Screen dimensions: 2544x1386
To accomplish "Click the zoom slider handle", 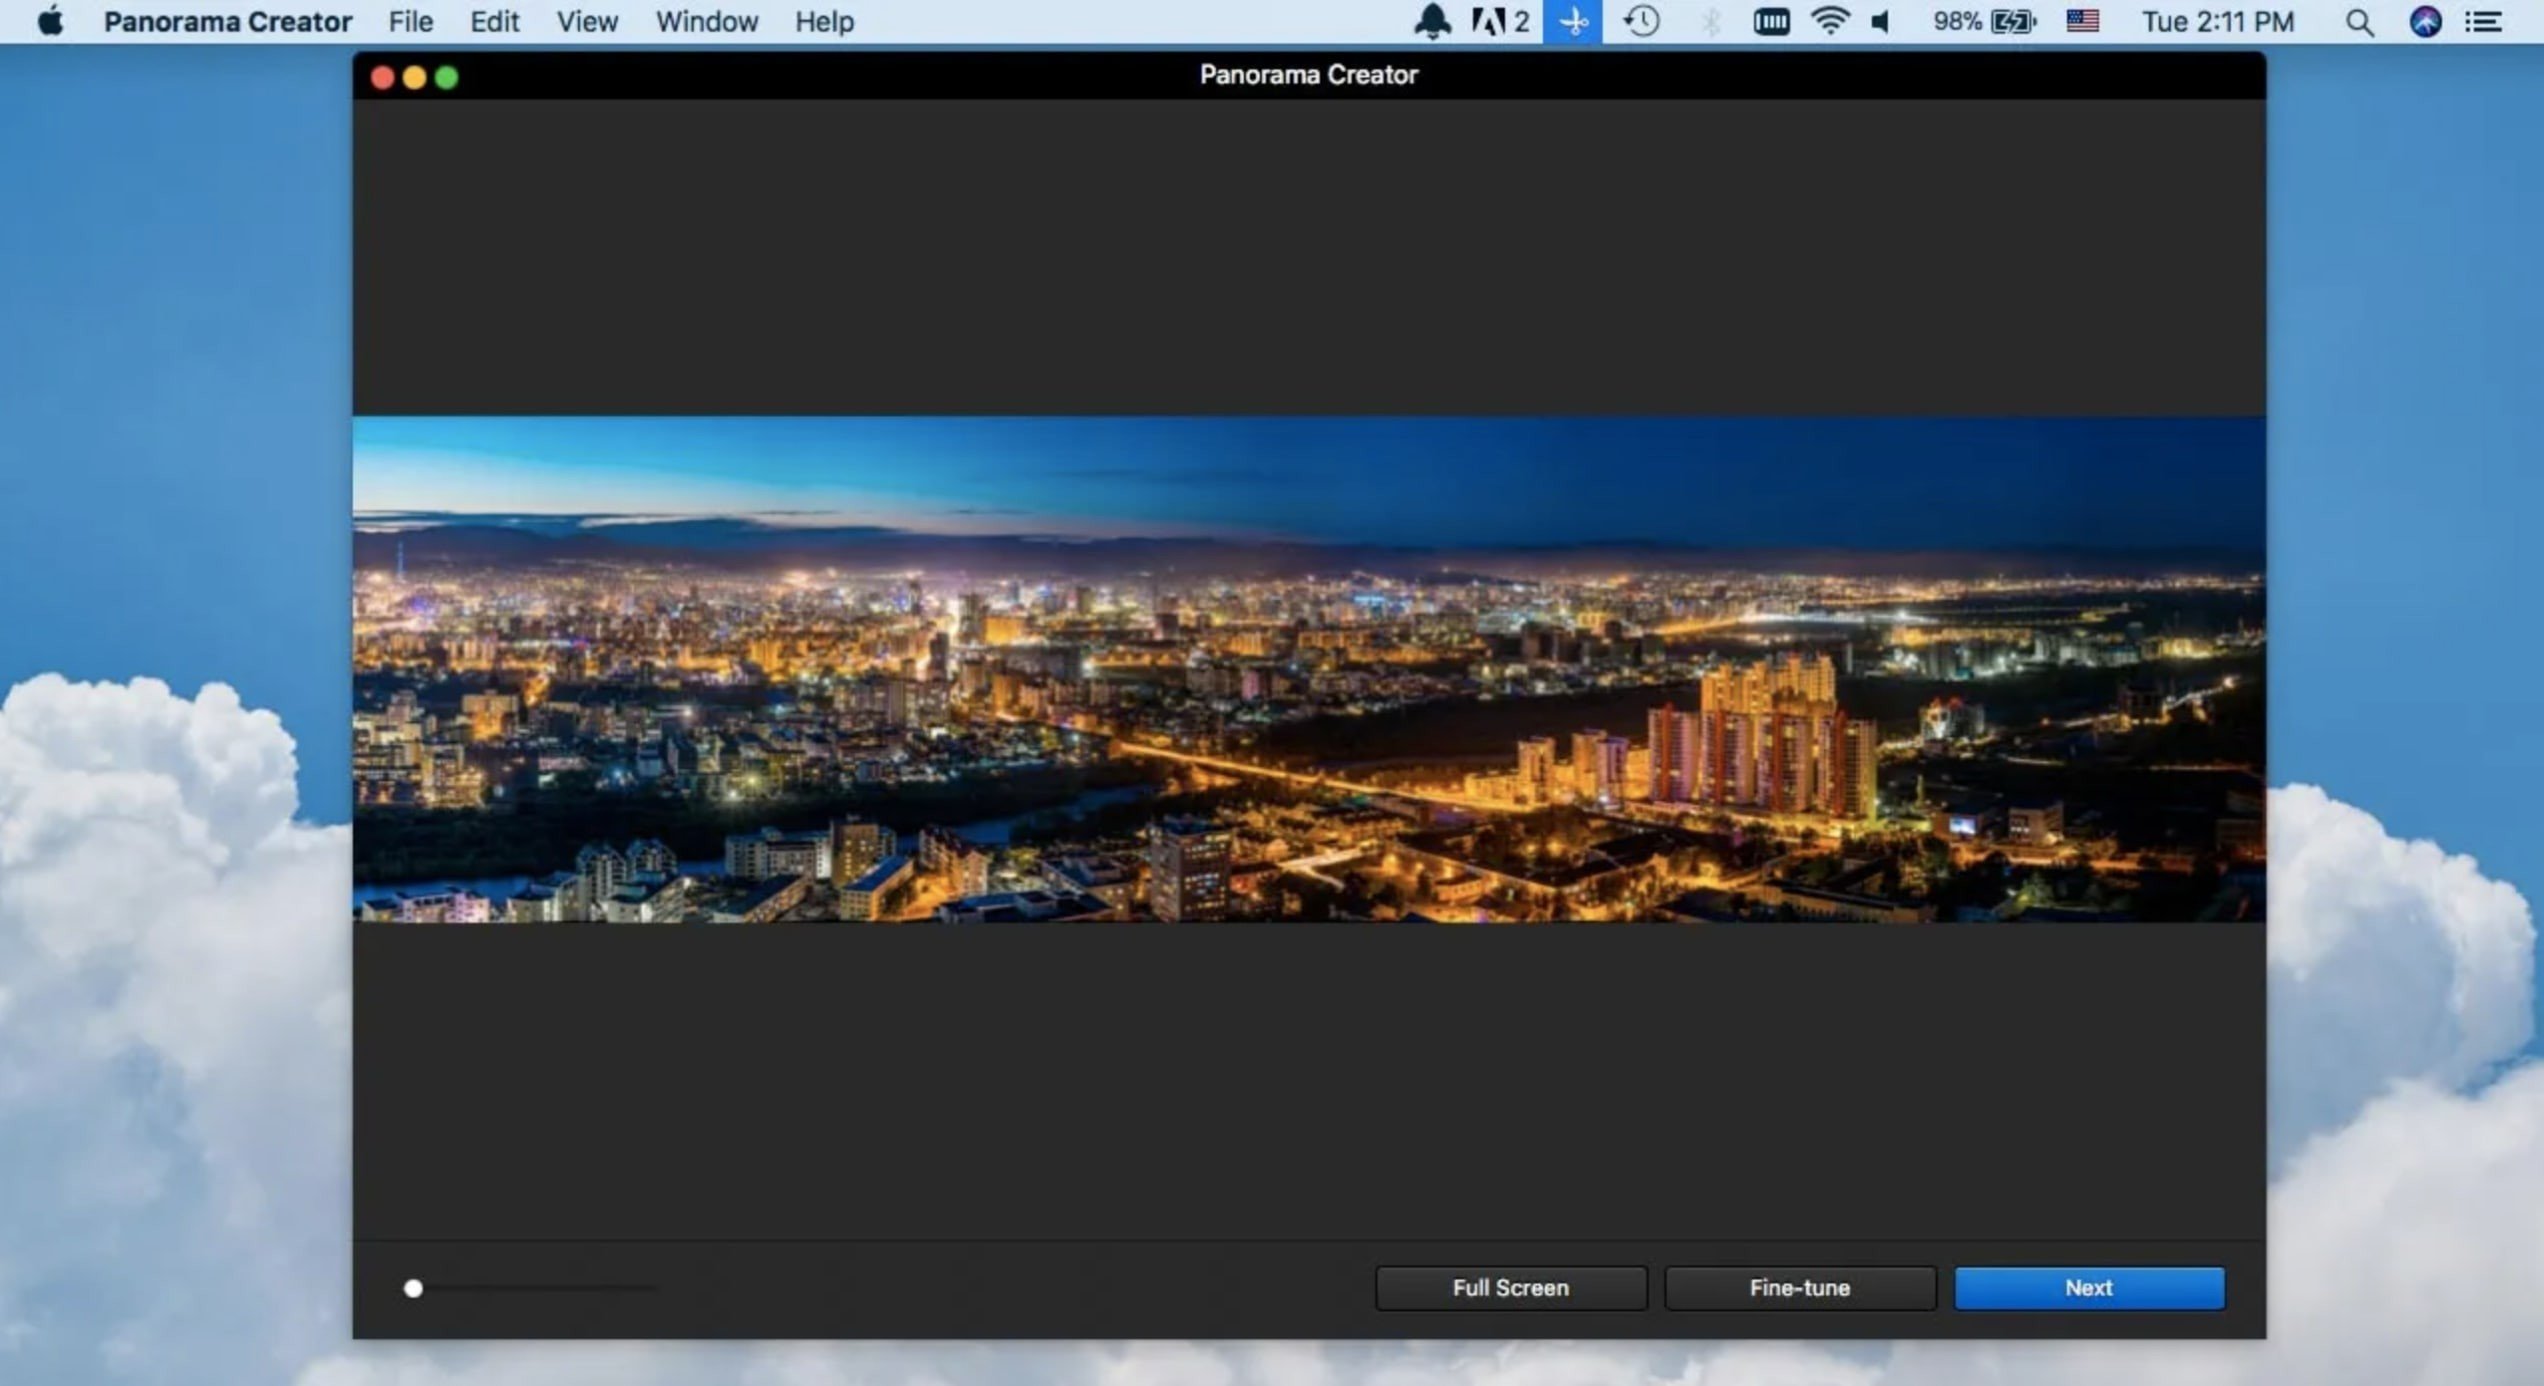I will 413,1288.
